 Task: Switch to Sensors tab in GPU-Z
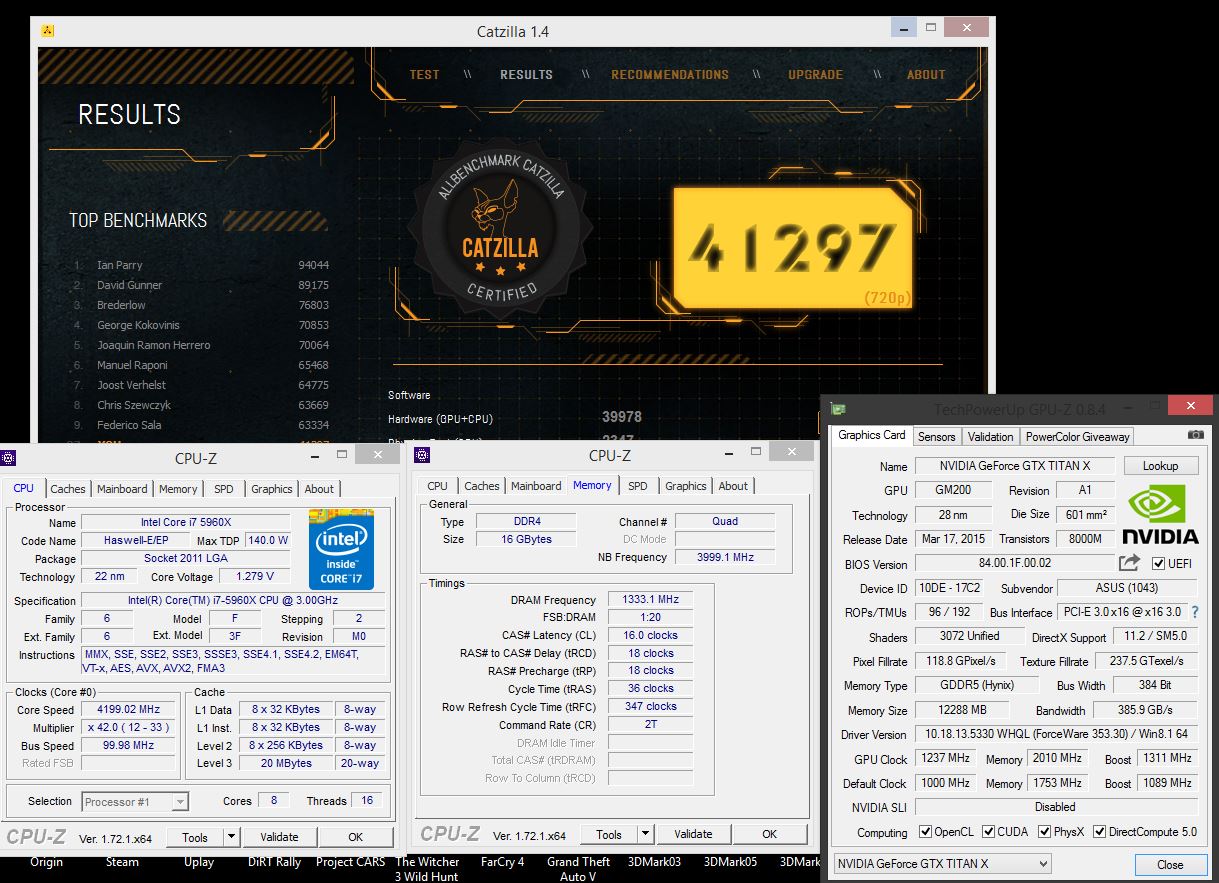(x=937, y=436)
